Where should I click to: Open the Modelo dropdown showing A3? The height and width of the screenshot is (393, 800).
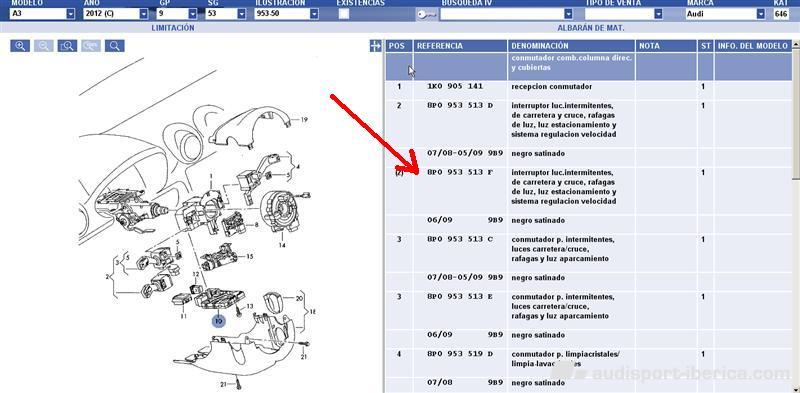click(43, 14)
